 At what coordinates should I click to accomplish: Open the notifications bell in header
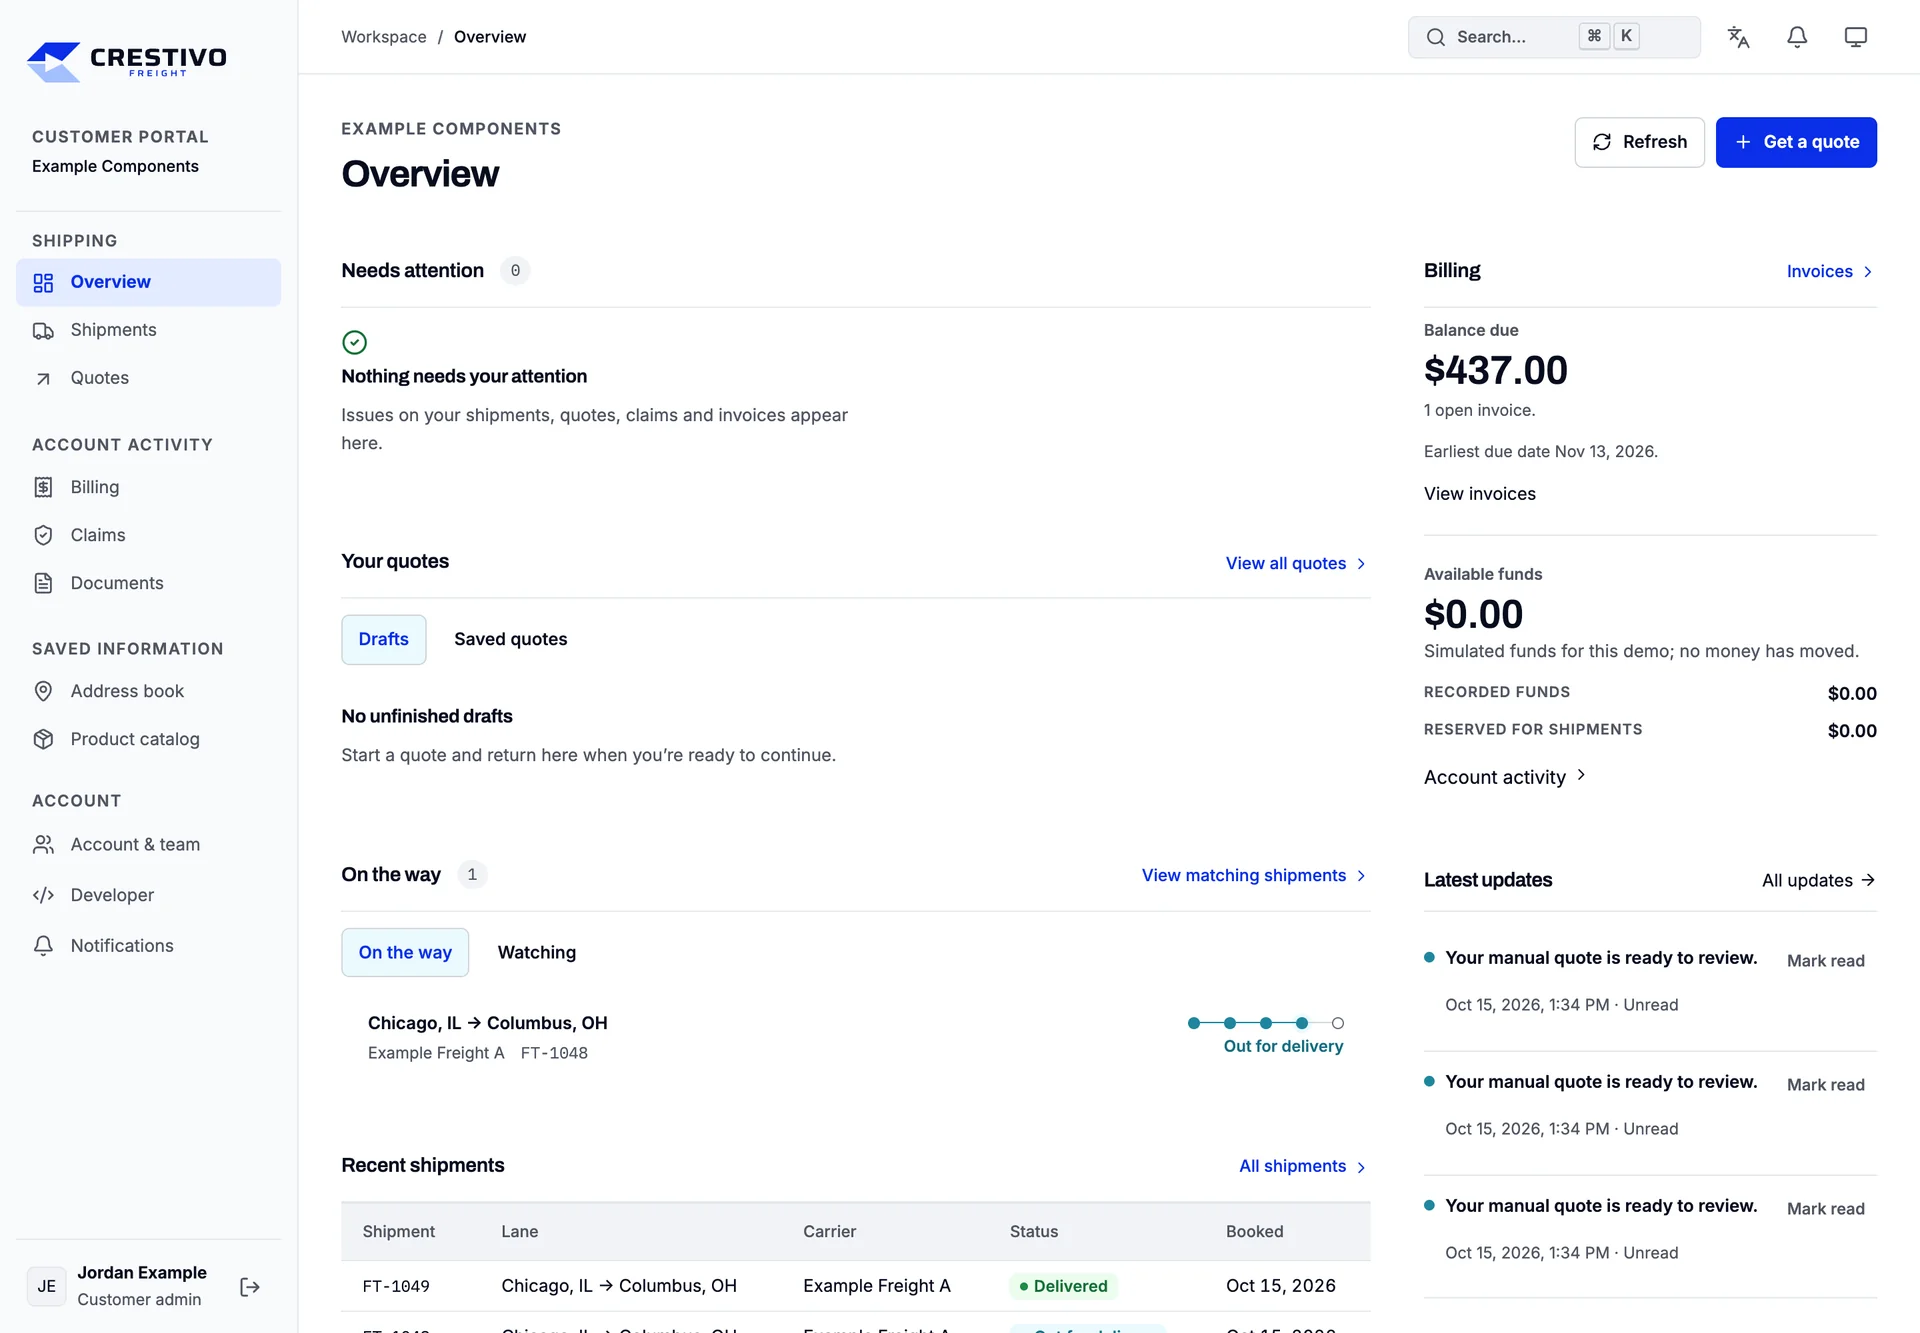pos(1797,37)
